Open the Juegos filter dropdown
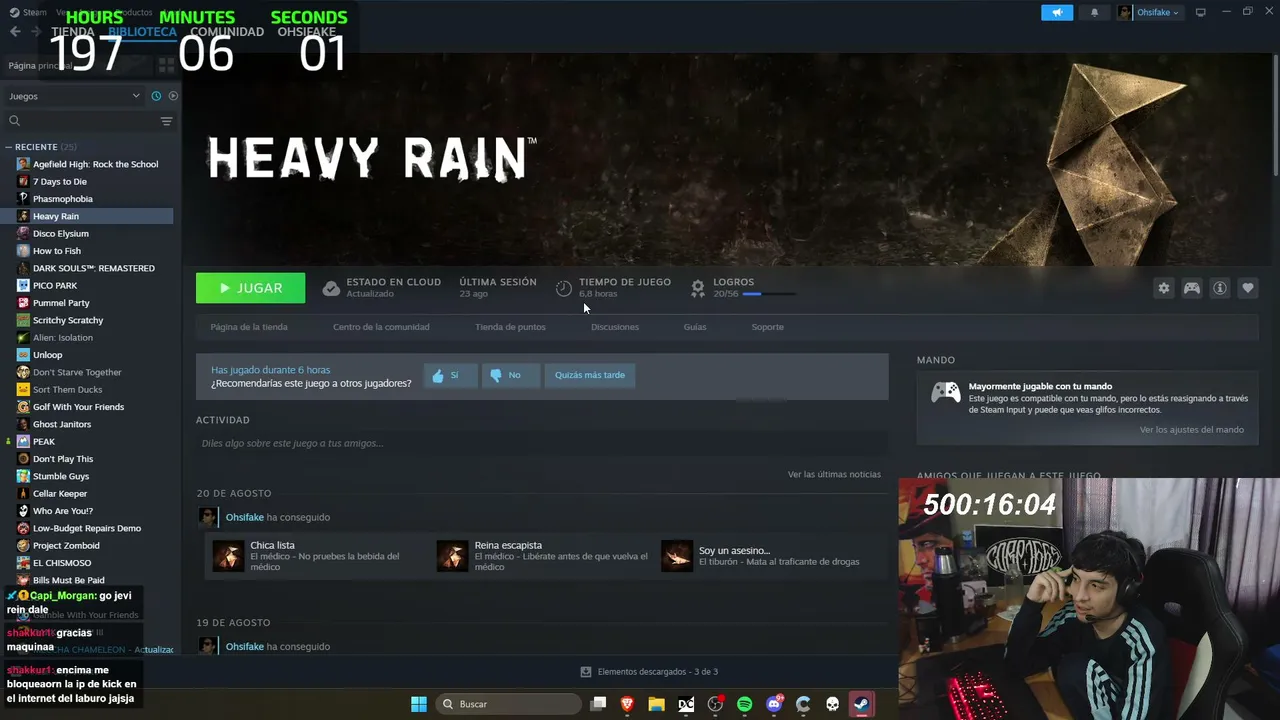 click(x=75, y=96)
